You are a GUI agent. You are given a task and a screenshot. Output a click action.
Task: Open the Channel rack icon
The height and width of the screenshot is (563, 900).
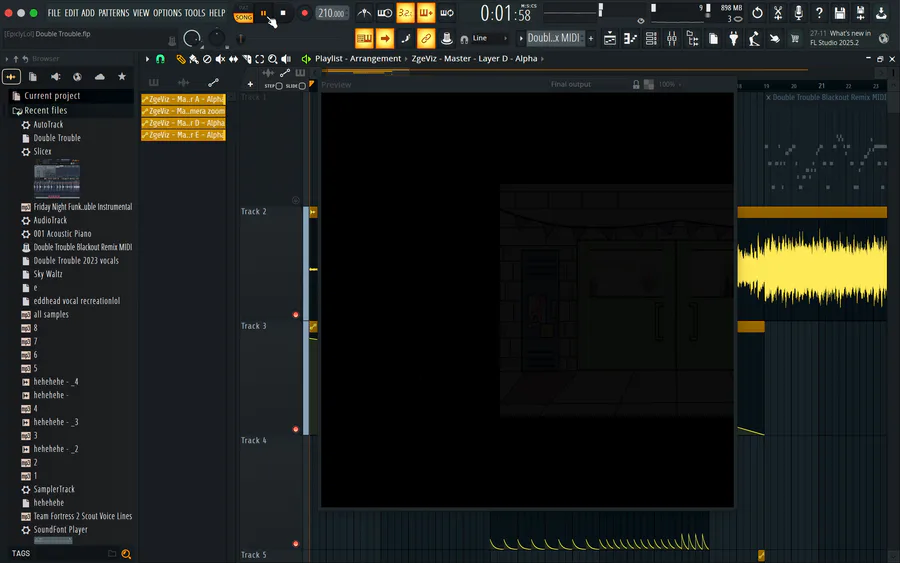tap(651, 38)
